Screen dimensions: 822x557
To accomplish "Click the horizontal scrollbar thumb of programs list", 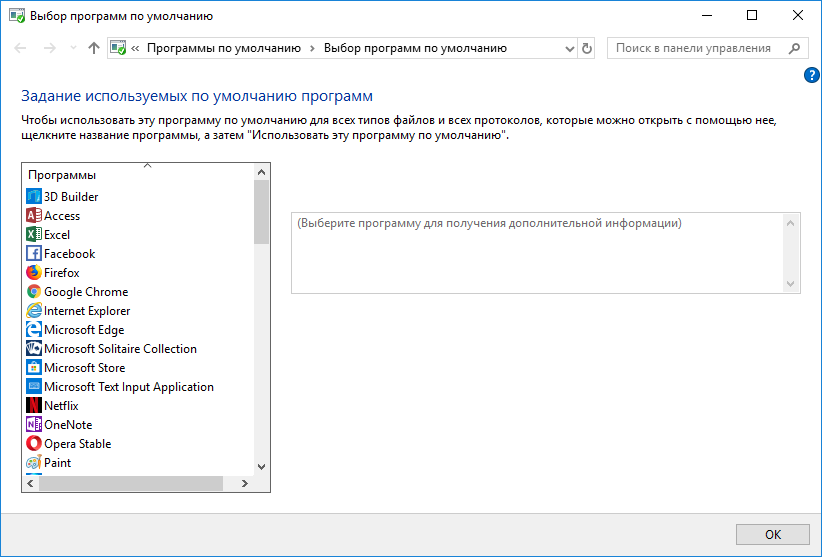I will [131, 483].
